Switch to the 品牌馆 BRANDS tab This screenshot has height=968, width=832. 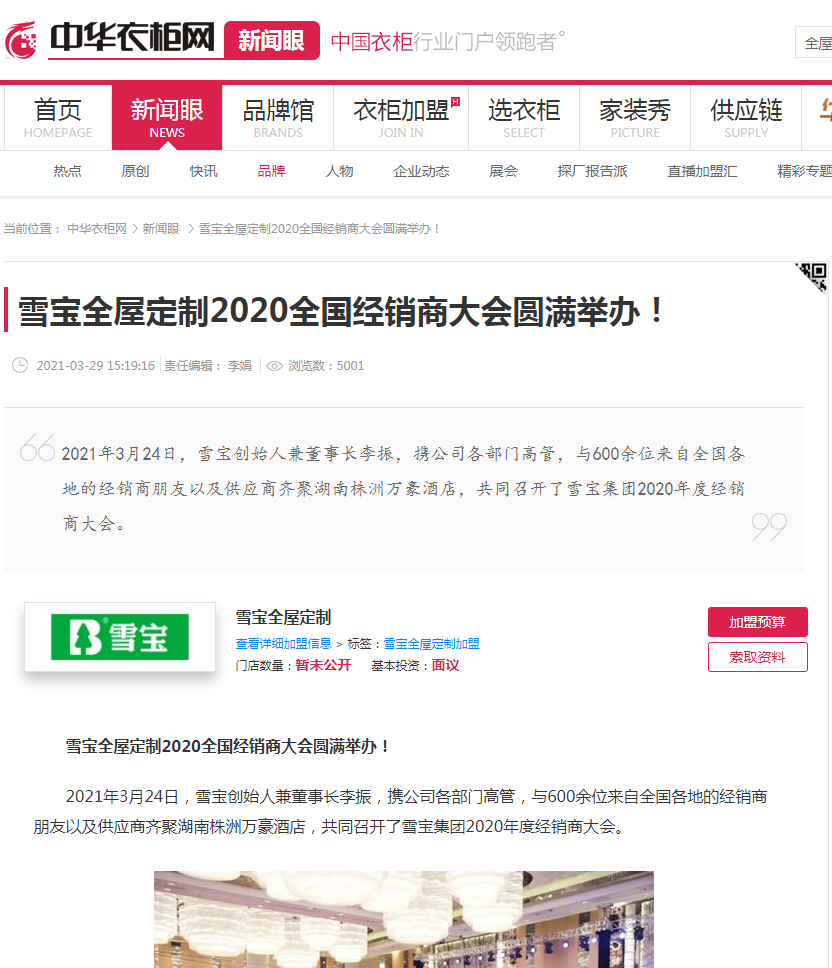(278, 117)
